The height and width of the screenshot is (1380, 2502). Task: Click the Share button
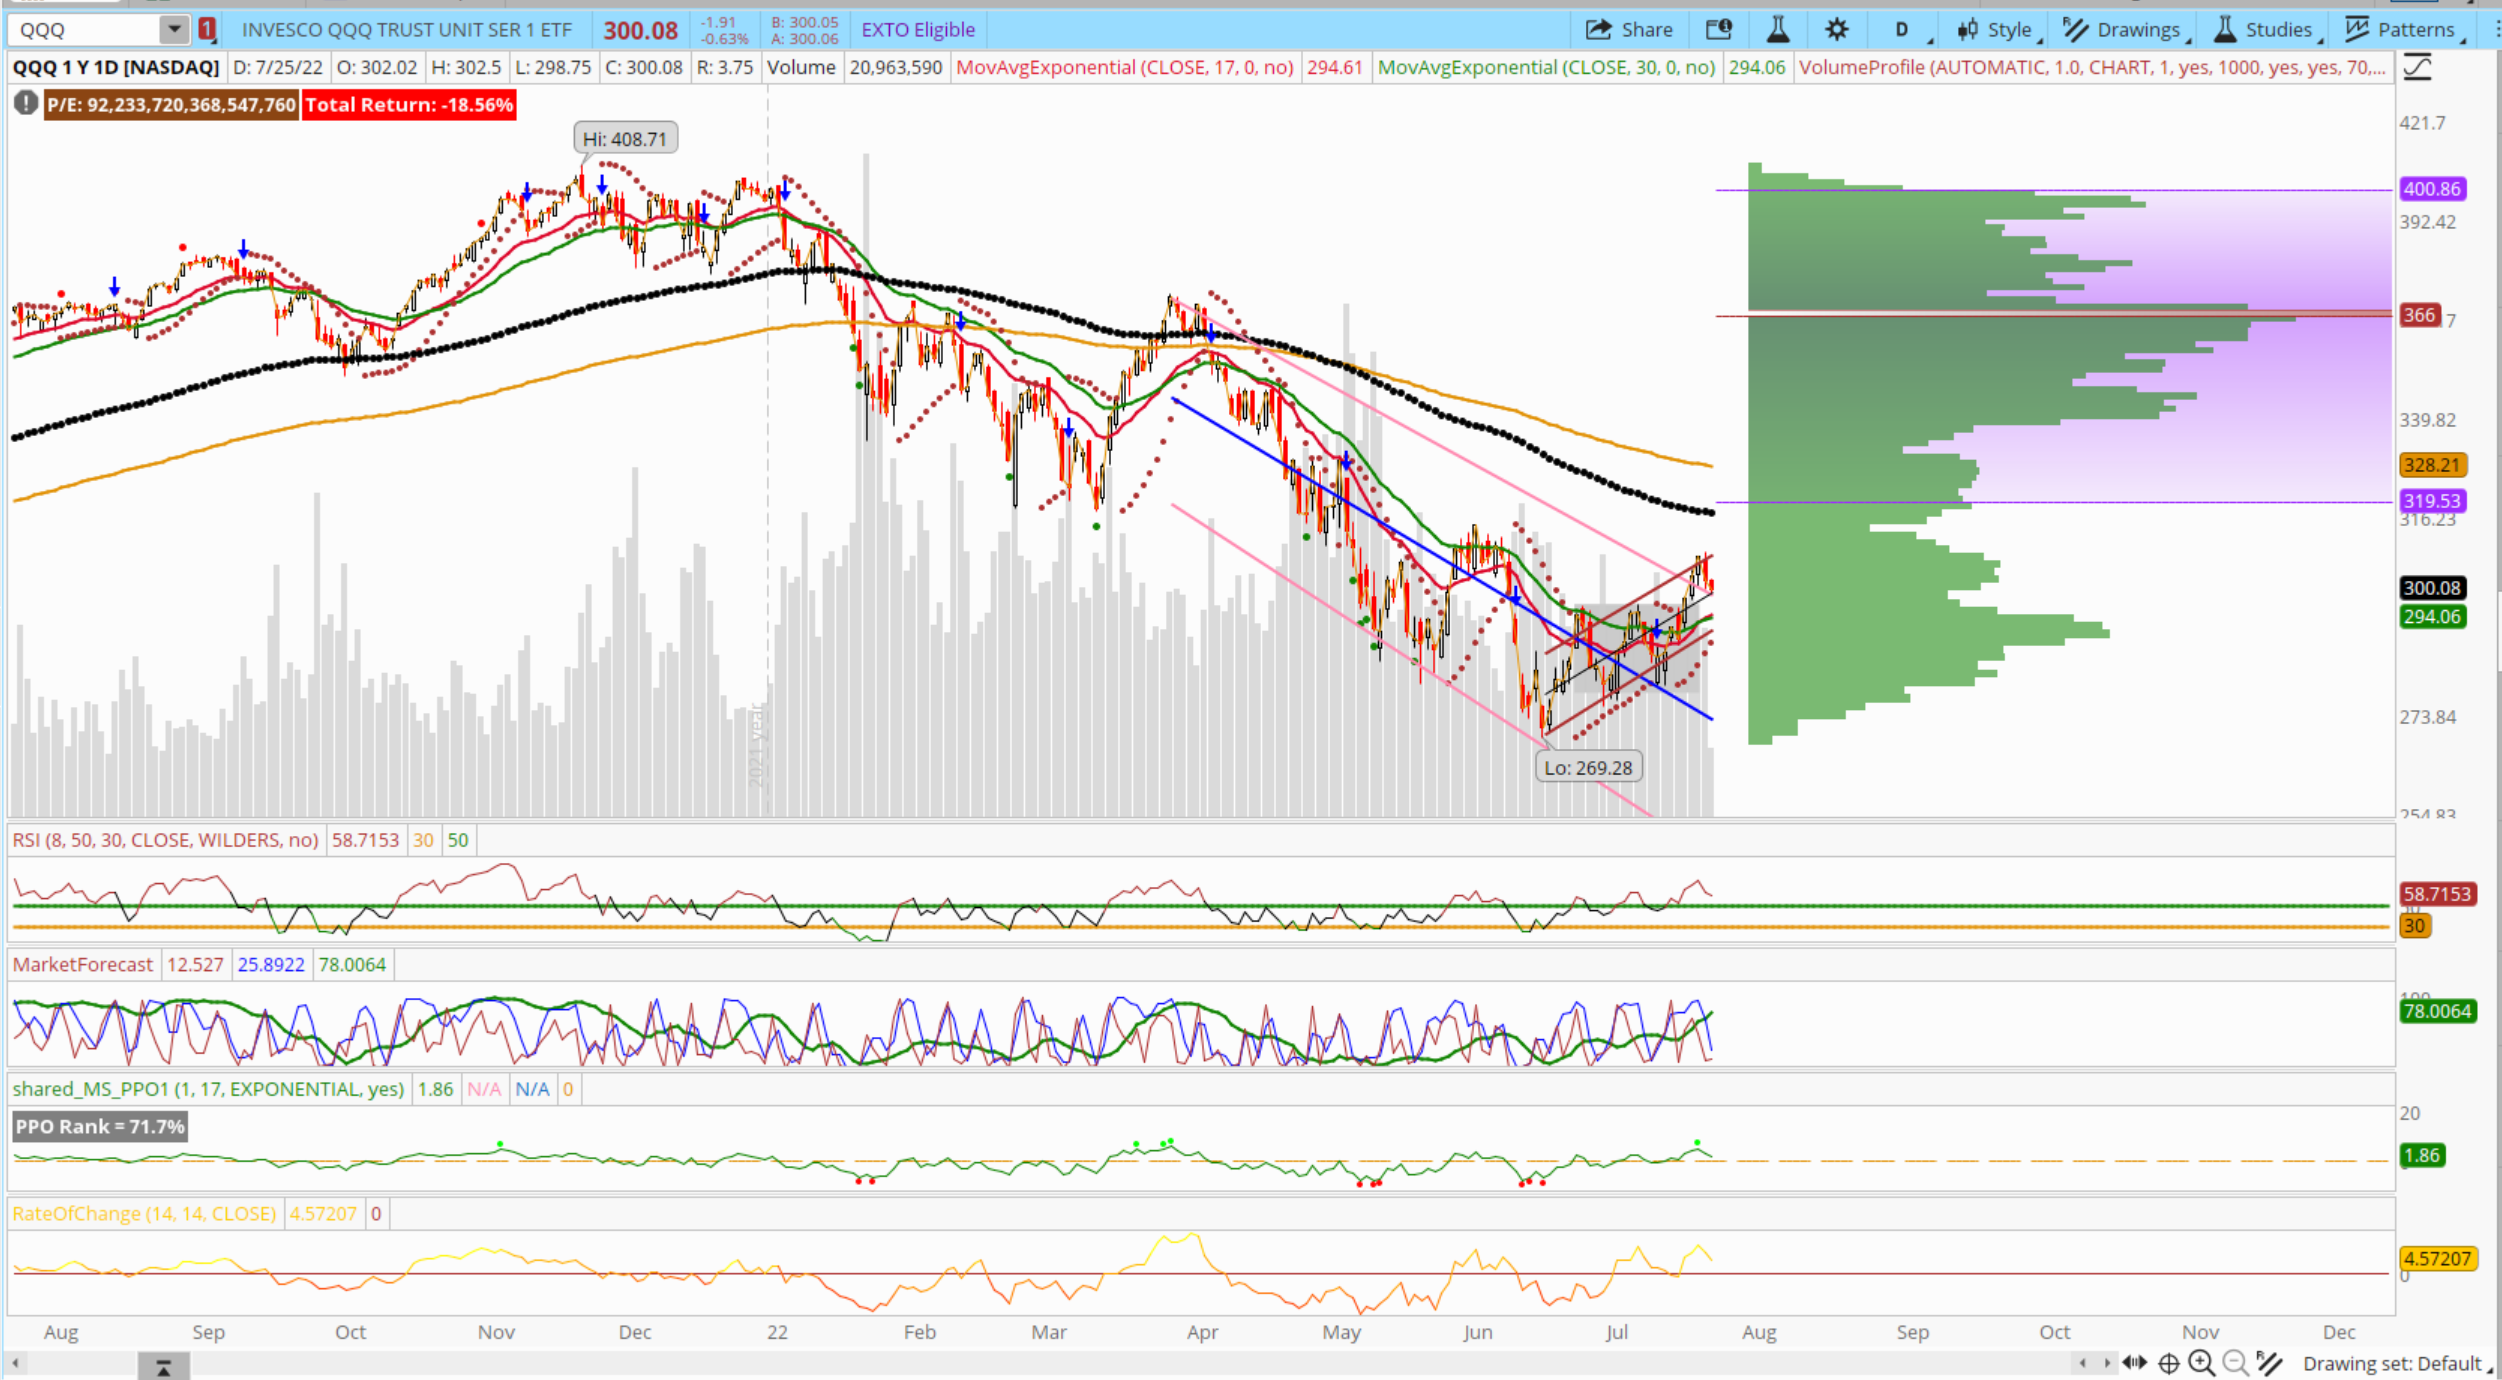tap(1629, 30)
